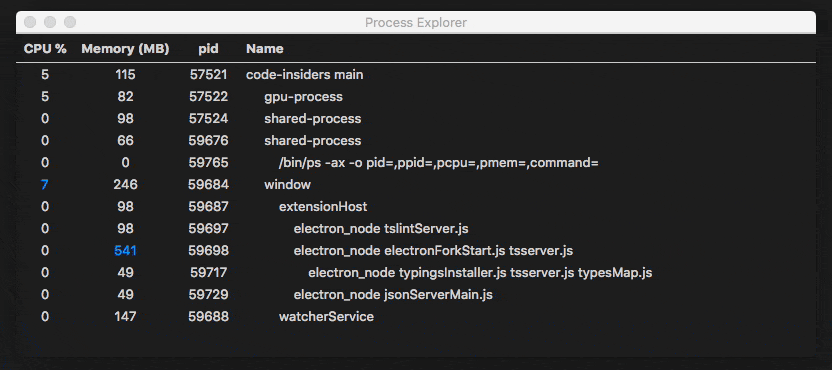Viewport: 832px width, 370px height.
Task: Click the CPU % column header
Action: tap(45, 49)
